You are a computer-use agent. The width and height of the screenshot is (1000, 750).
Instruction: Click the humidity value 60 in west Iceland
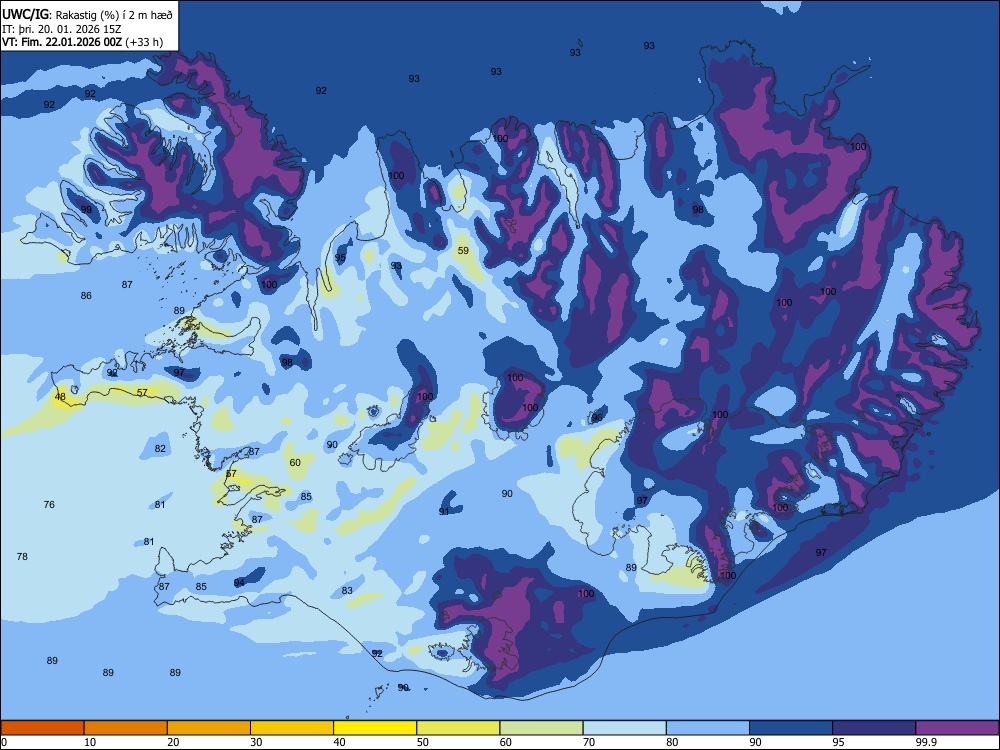tap(295, 462)
